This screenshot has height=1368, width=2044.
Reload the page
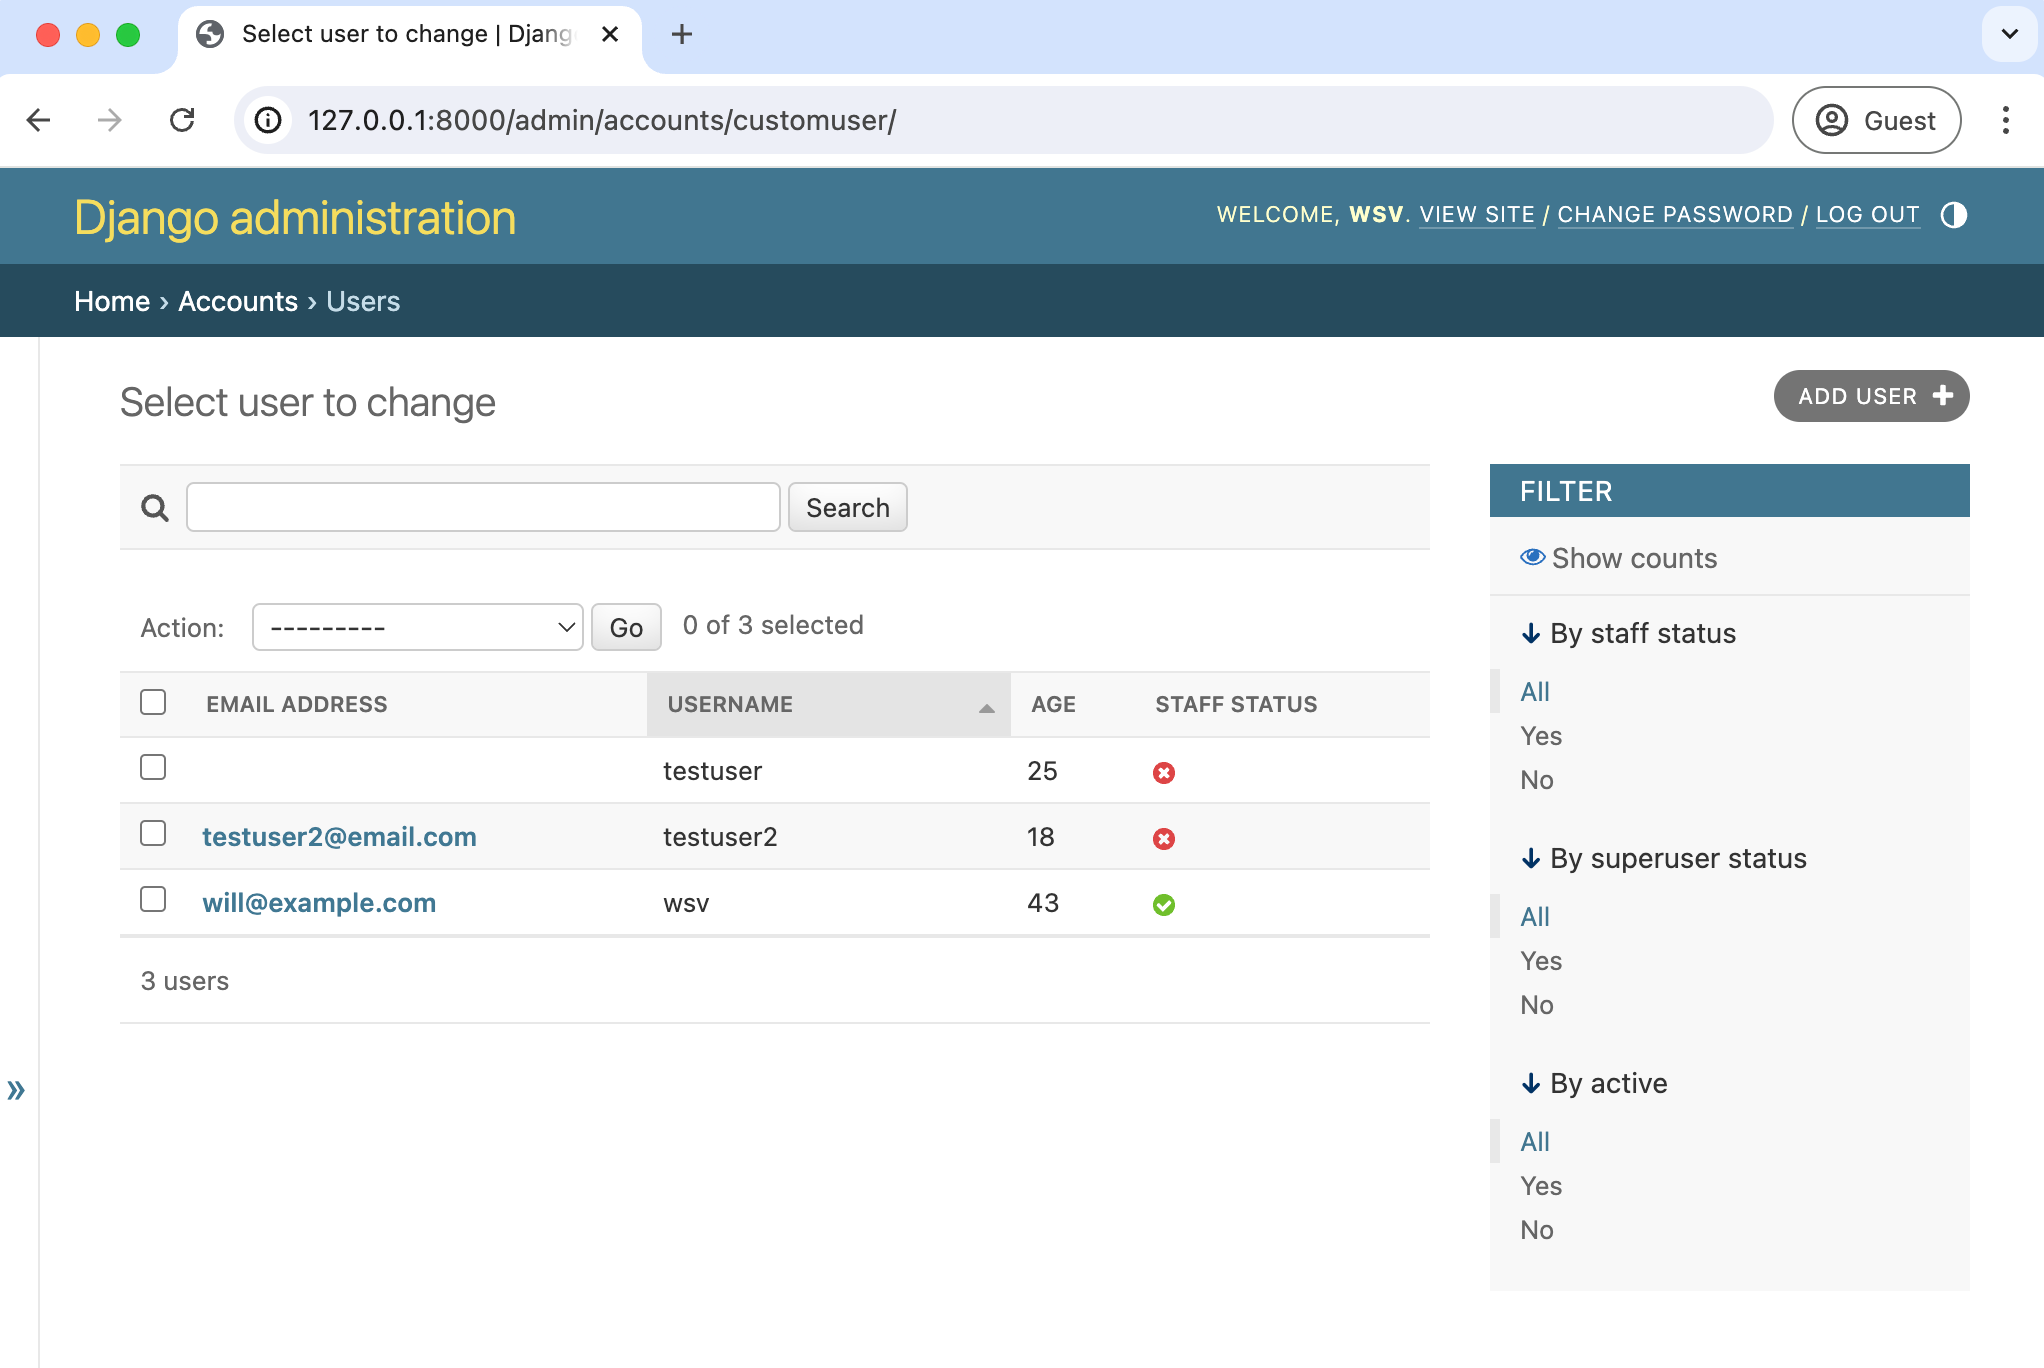[182, 121]
